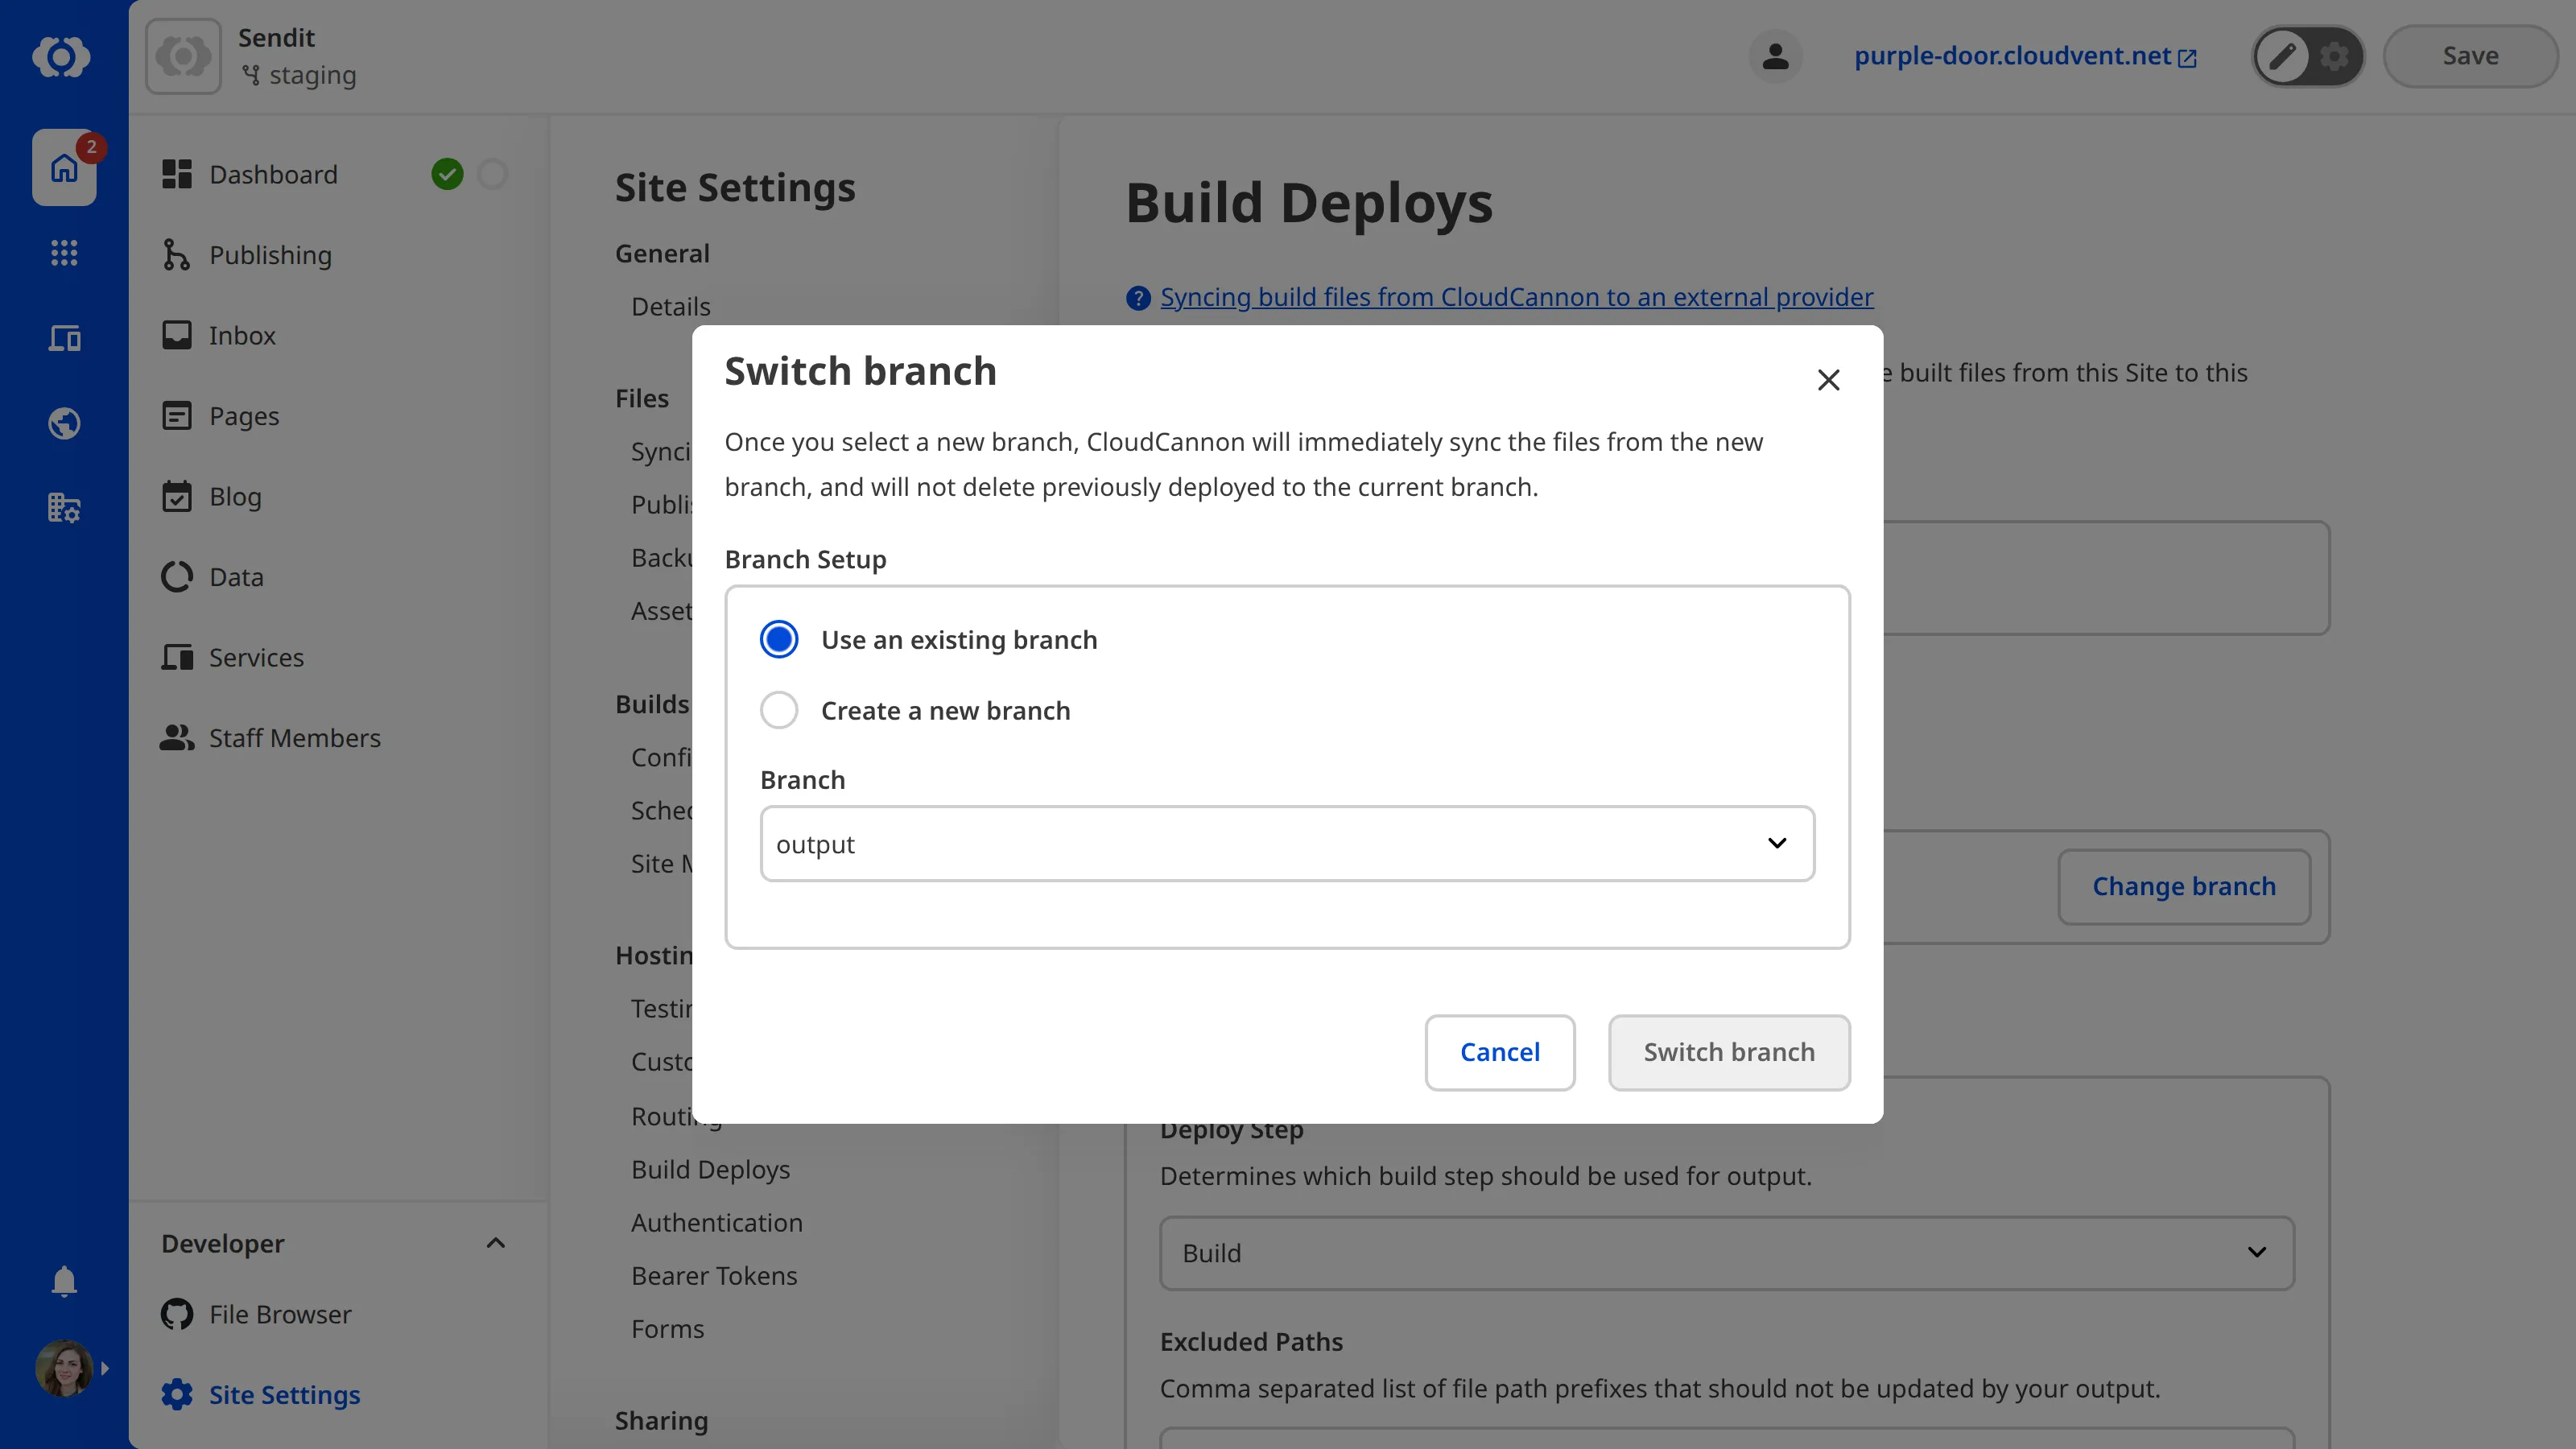Toggle Dashboard to the unchecked state
The width and height of the screenshot is (2576, 1449).
point(492,173)
